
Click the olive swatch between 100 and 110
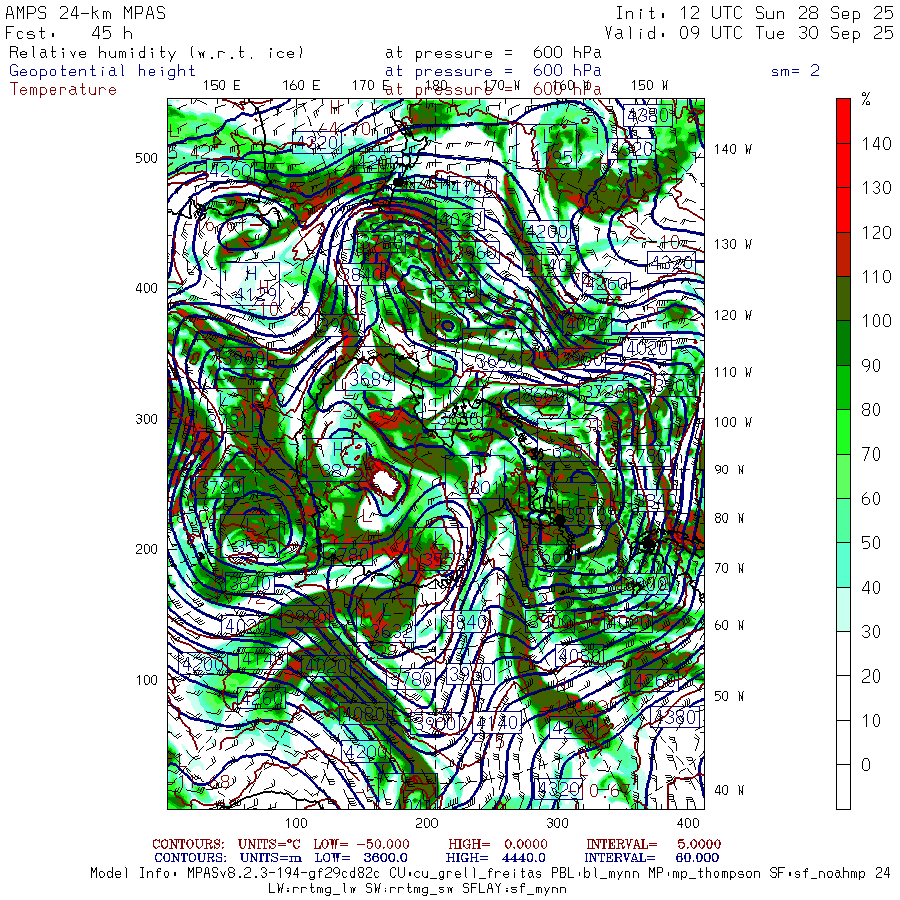point(843,298)
